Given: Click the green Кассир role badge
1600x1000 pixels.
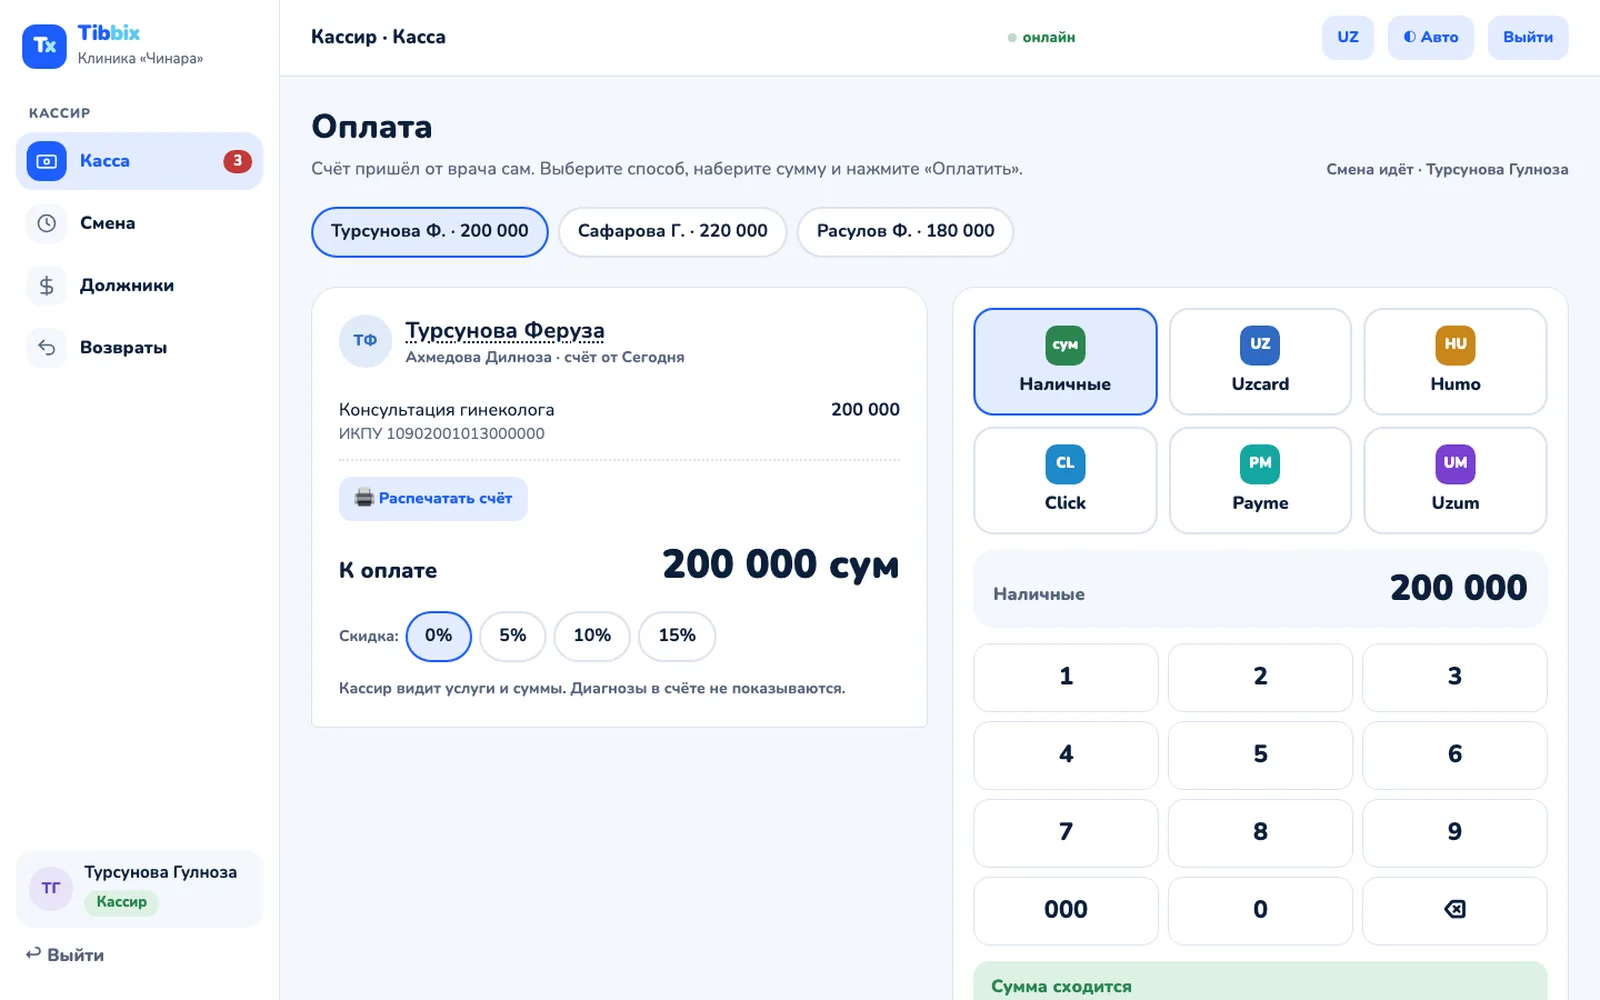Looking at the screenshot, I should click(x=121, y=902).
